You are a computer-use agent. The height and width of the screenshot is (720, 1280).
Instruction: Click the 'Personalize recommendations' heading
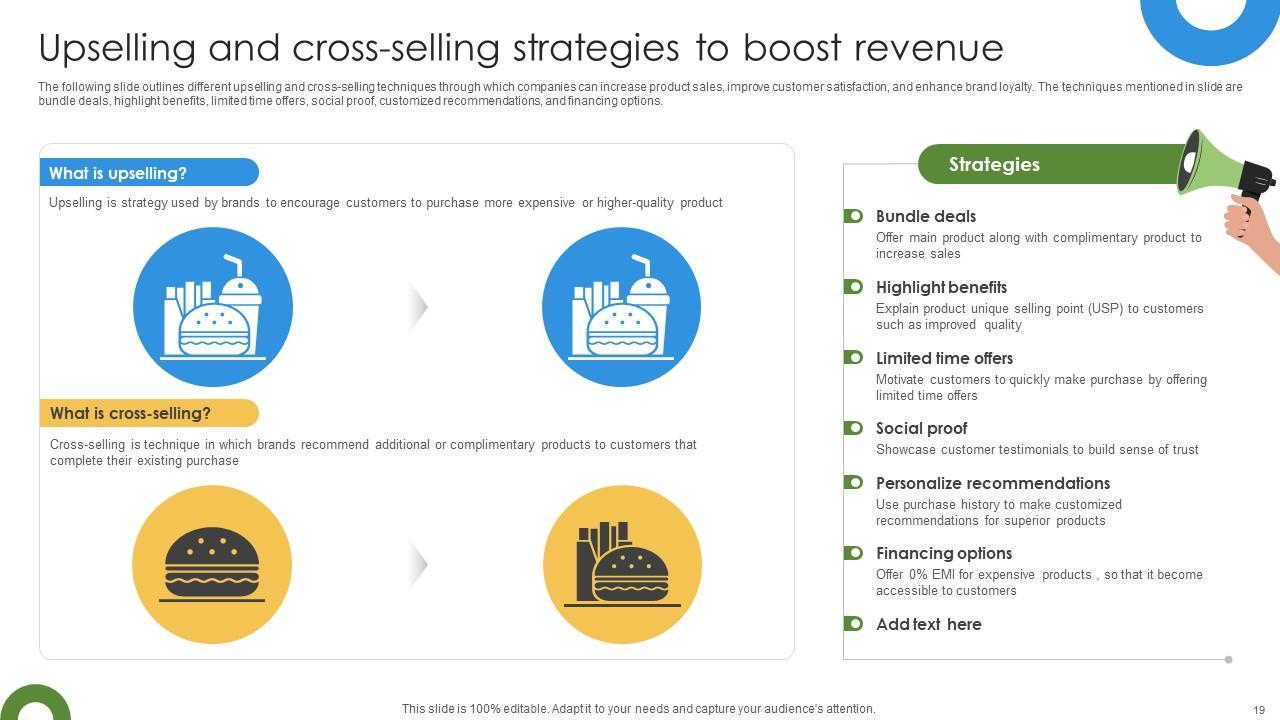click(992, 483)
